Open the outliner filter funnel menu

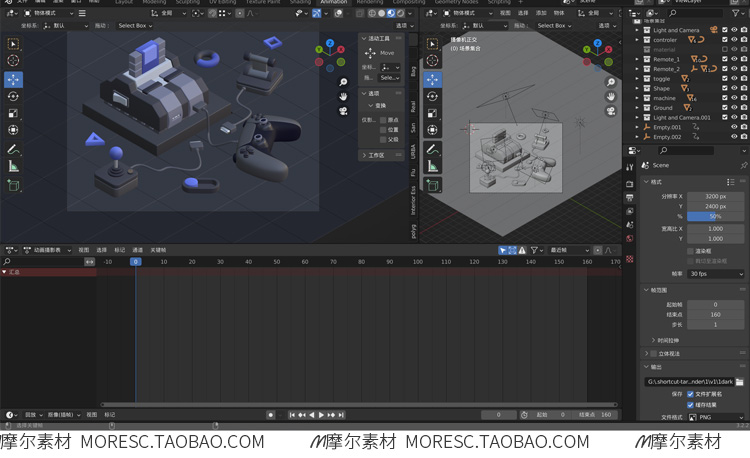point(737,13)
